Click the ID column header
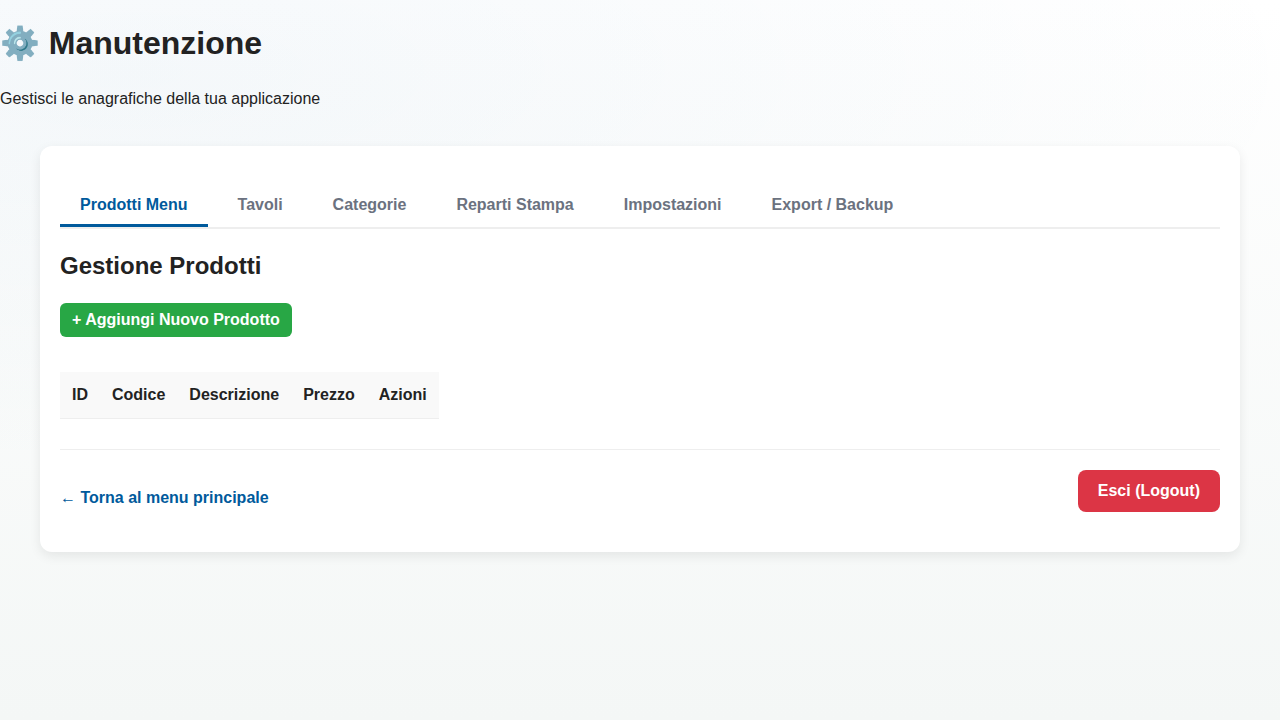Screen dimensions: 1280x720 80,395
